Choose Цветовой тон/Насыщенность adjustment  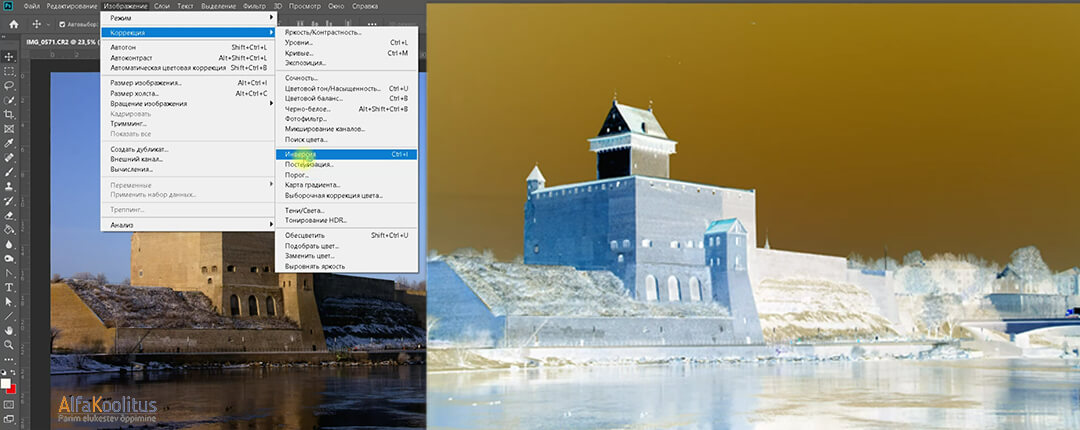(346, 88)
